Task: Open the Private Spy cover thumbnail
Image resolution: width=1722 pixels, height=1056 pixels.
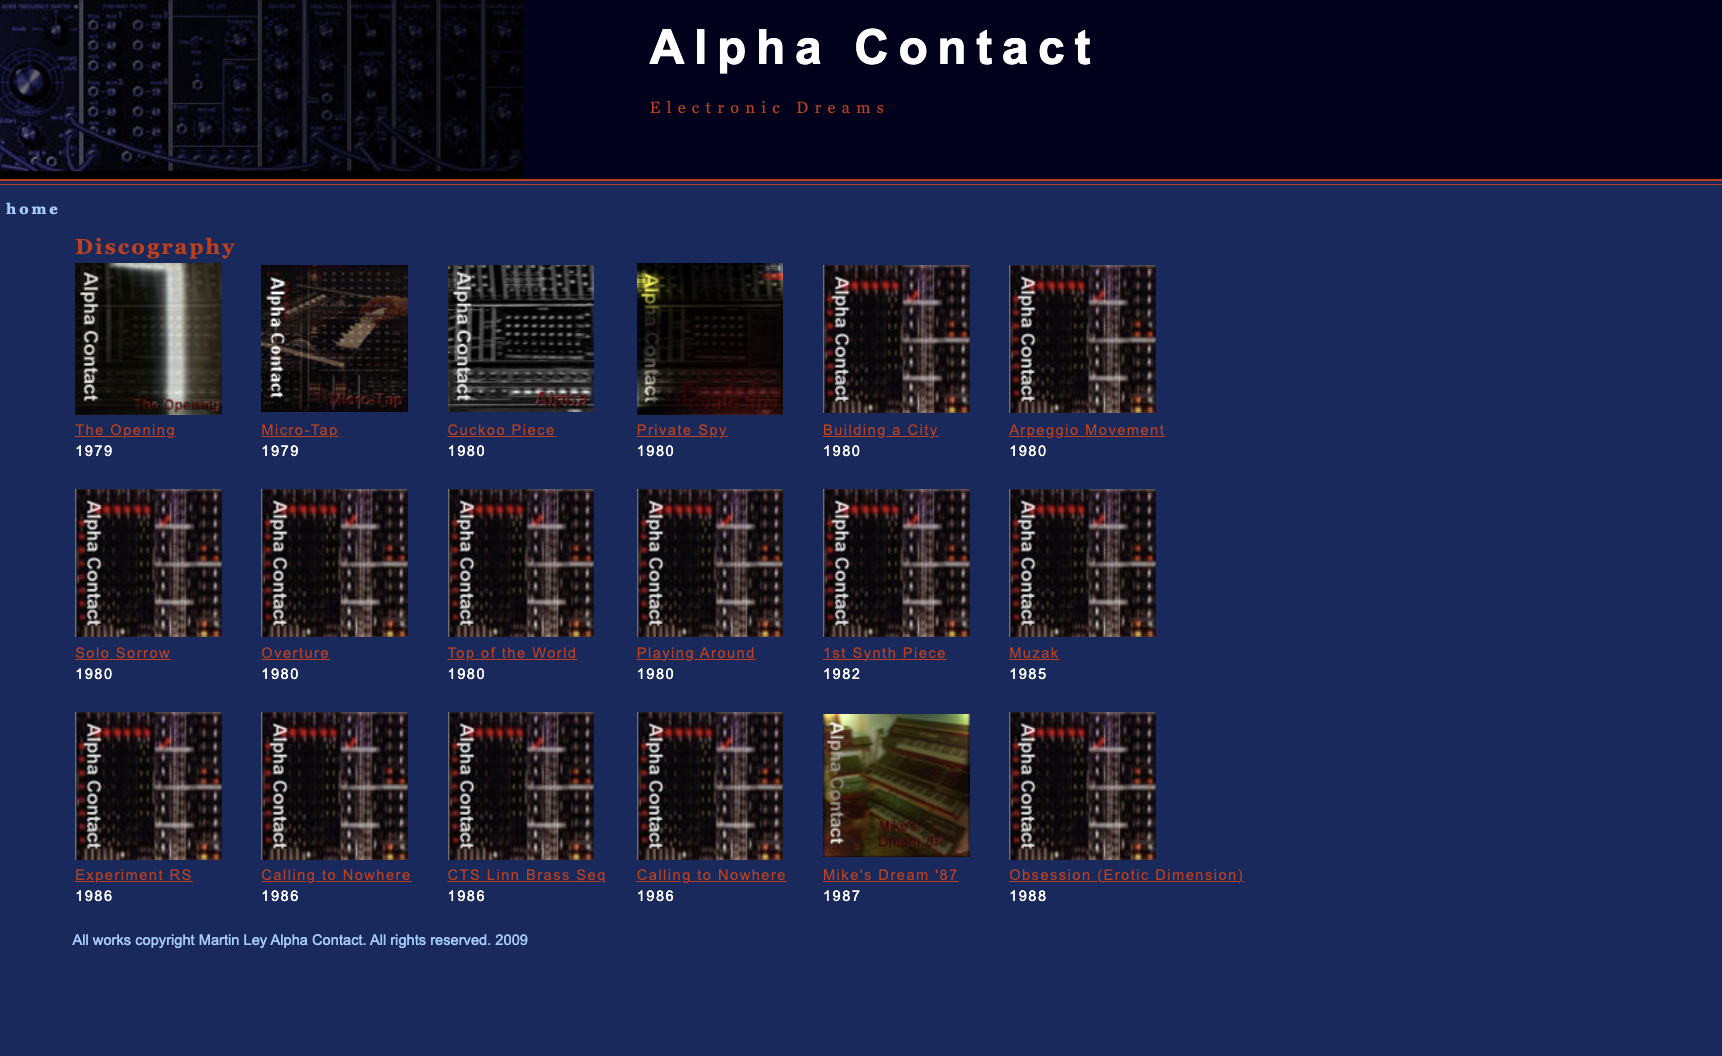Action: click(x=709, y=339)
